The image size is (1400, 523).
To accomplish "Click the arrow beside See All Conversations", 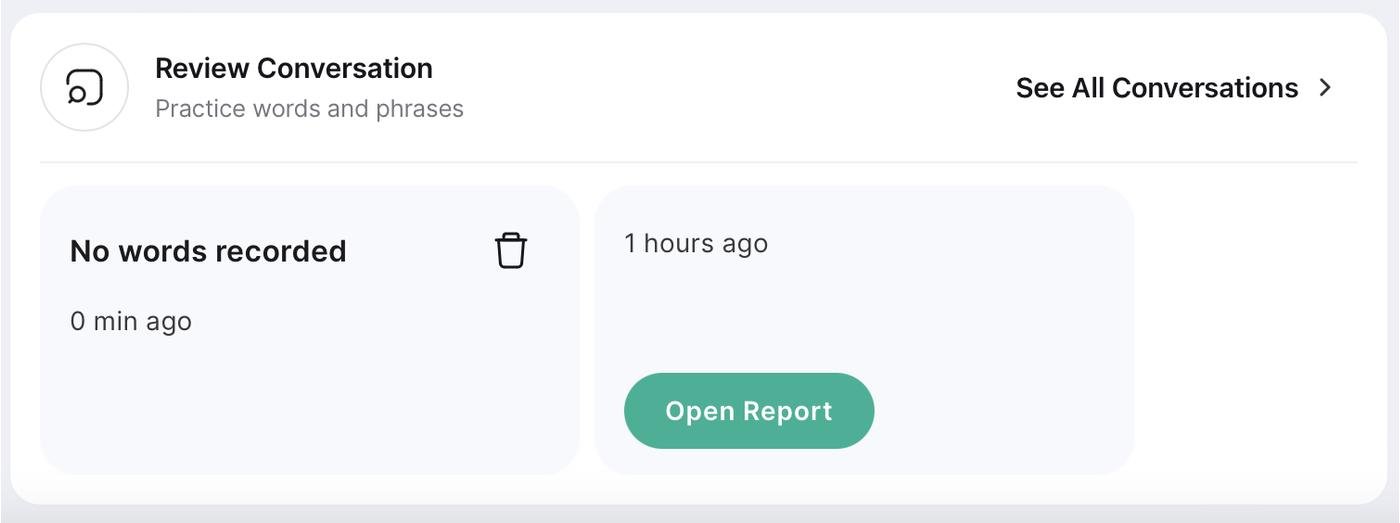I will pyautogui.click(x=1326, y=88).
